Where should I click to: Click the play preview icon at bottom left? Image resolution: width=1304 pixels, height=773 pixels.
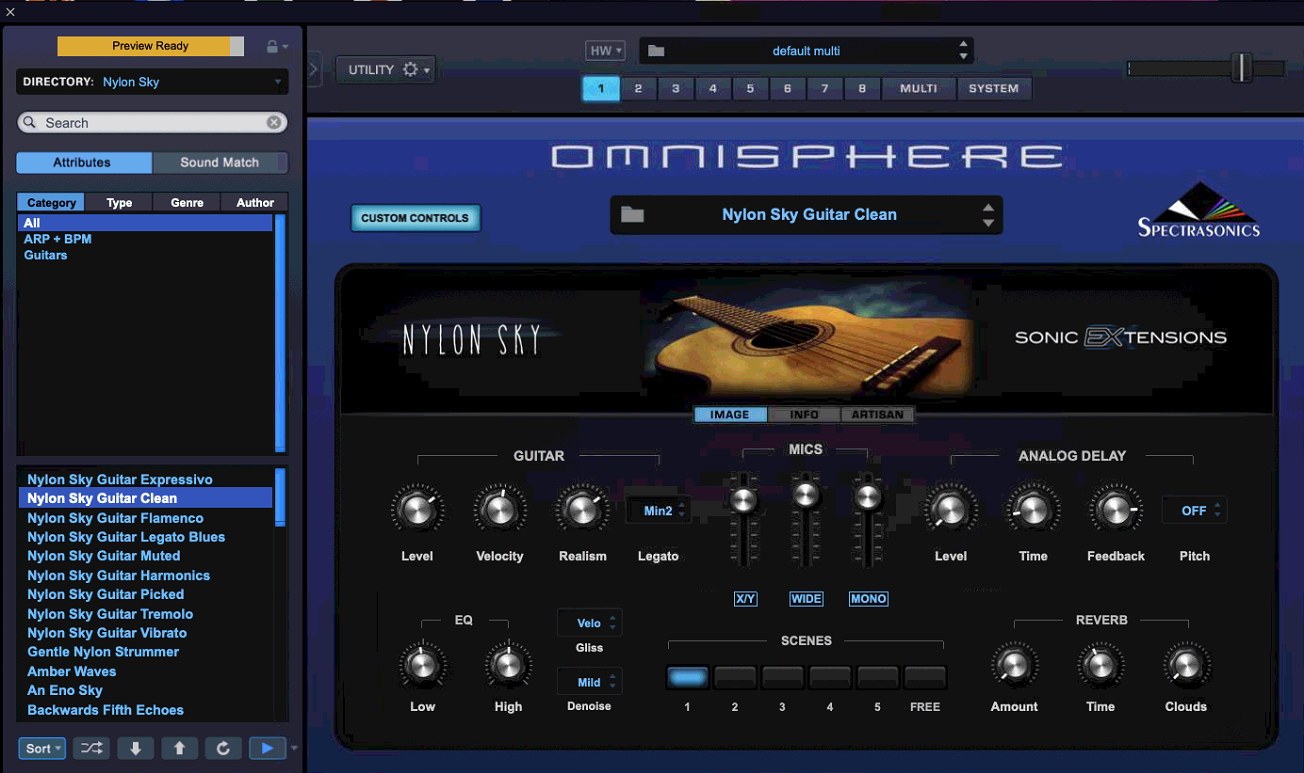[x=265, y=748]
